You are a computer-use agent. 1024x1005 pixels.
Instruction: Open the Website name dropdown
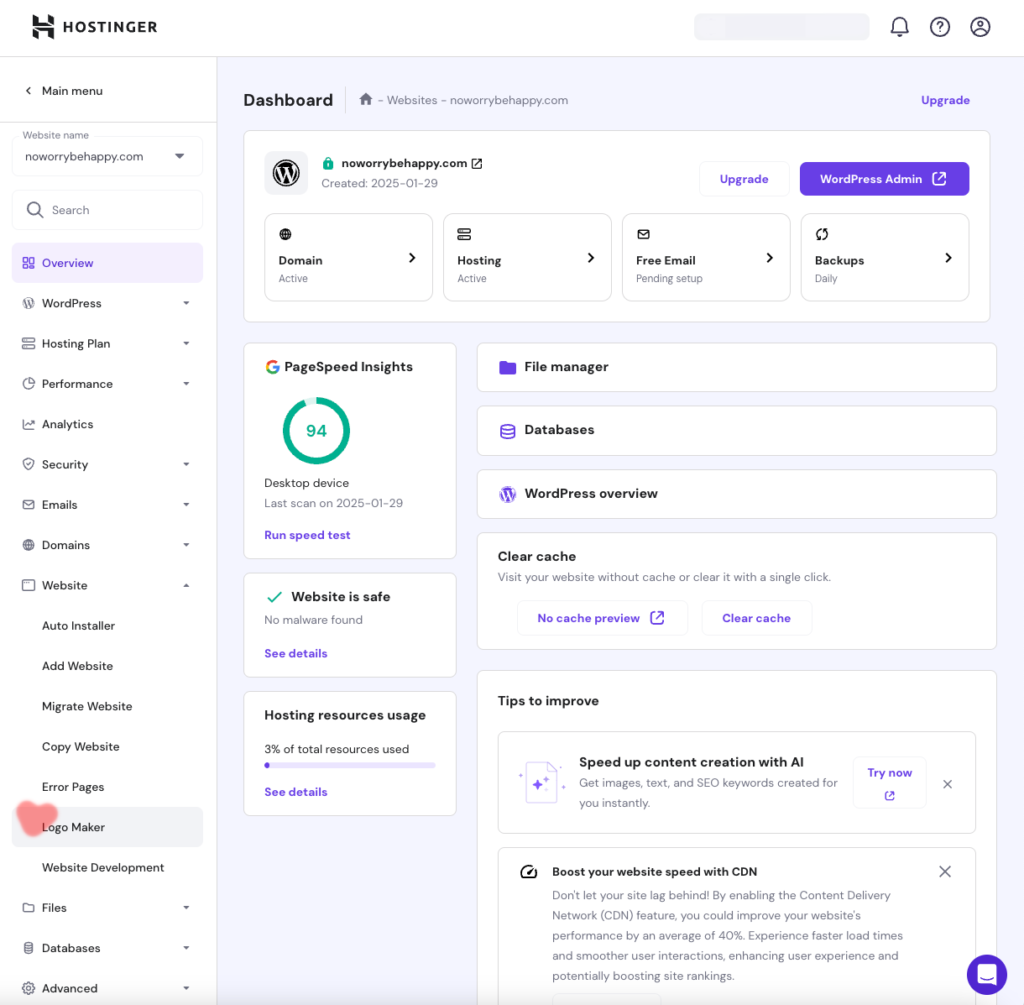tap(107, 156)
